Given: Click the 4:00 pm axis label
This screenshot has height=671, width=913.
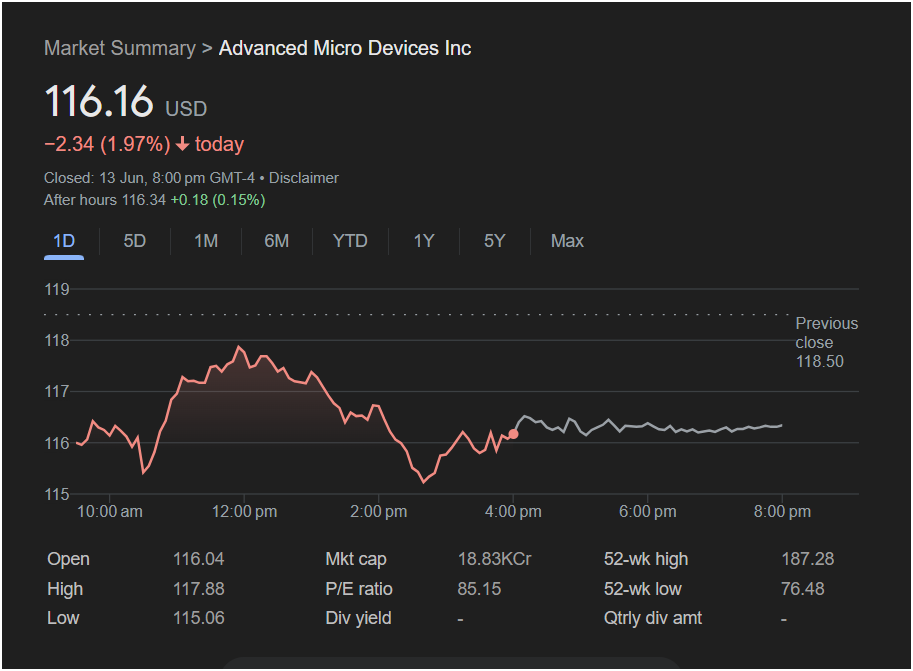Looking at the screenshot, I should [513, 512].
